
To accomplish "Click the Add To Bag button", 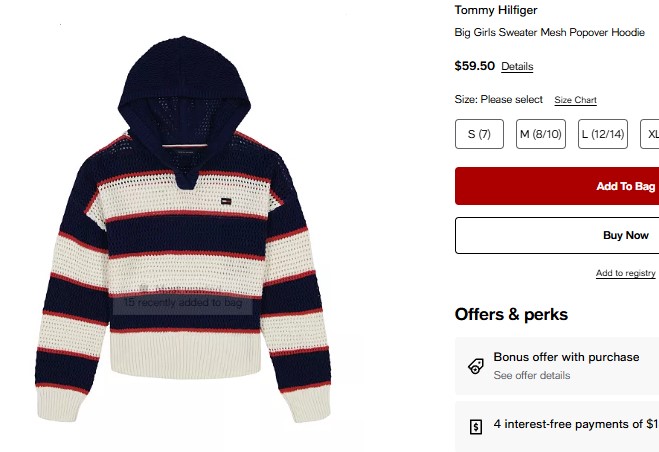I will coord(557,186).
